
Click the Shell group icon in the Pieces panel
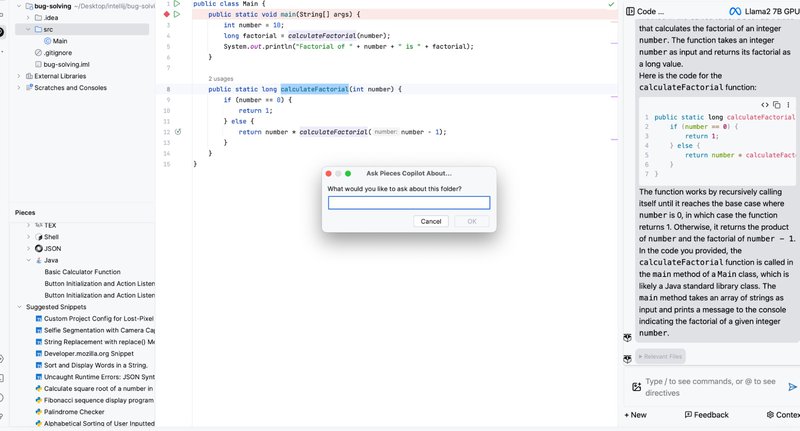click(x=39, y=237)
